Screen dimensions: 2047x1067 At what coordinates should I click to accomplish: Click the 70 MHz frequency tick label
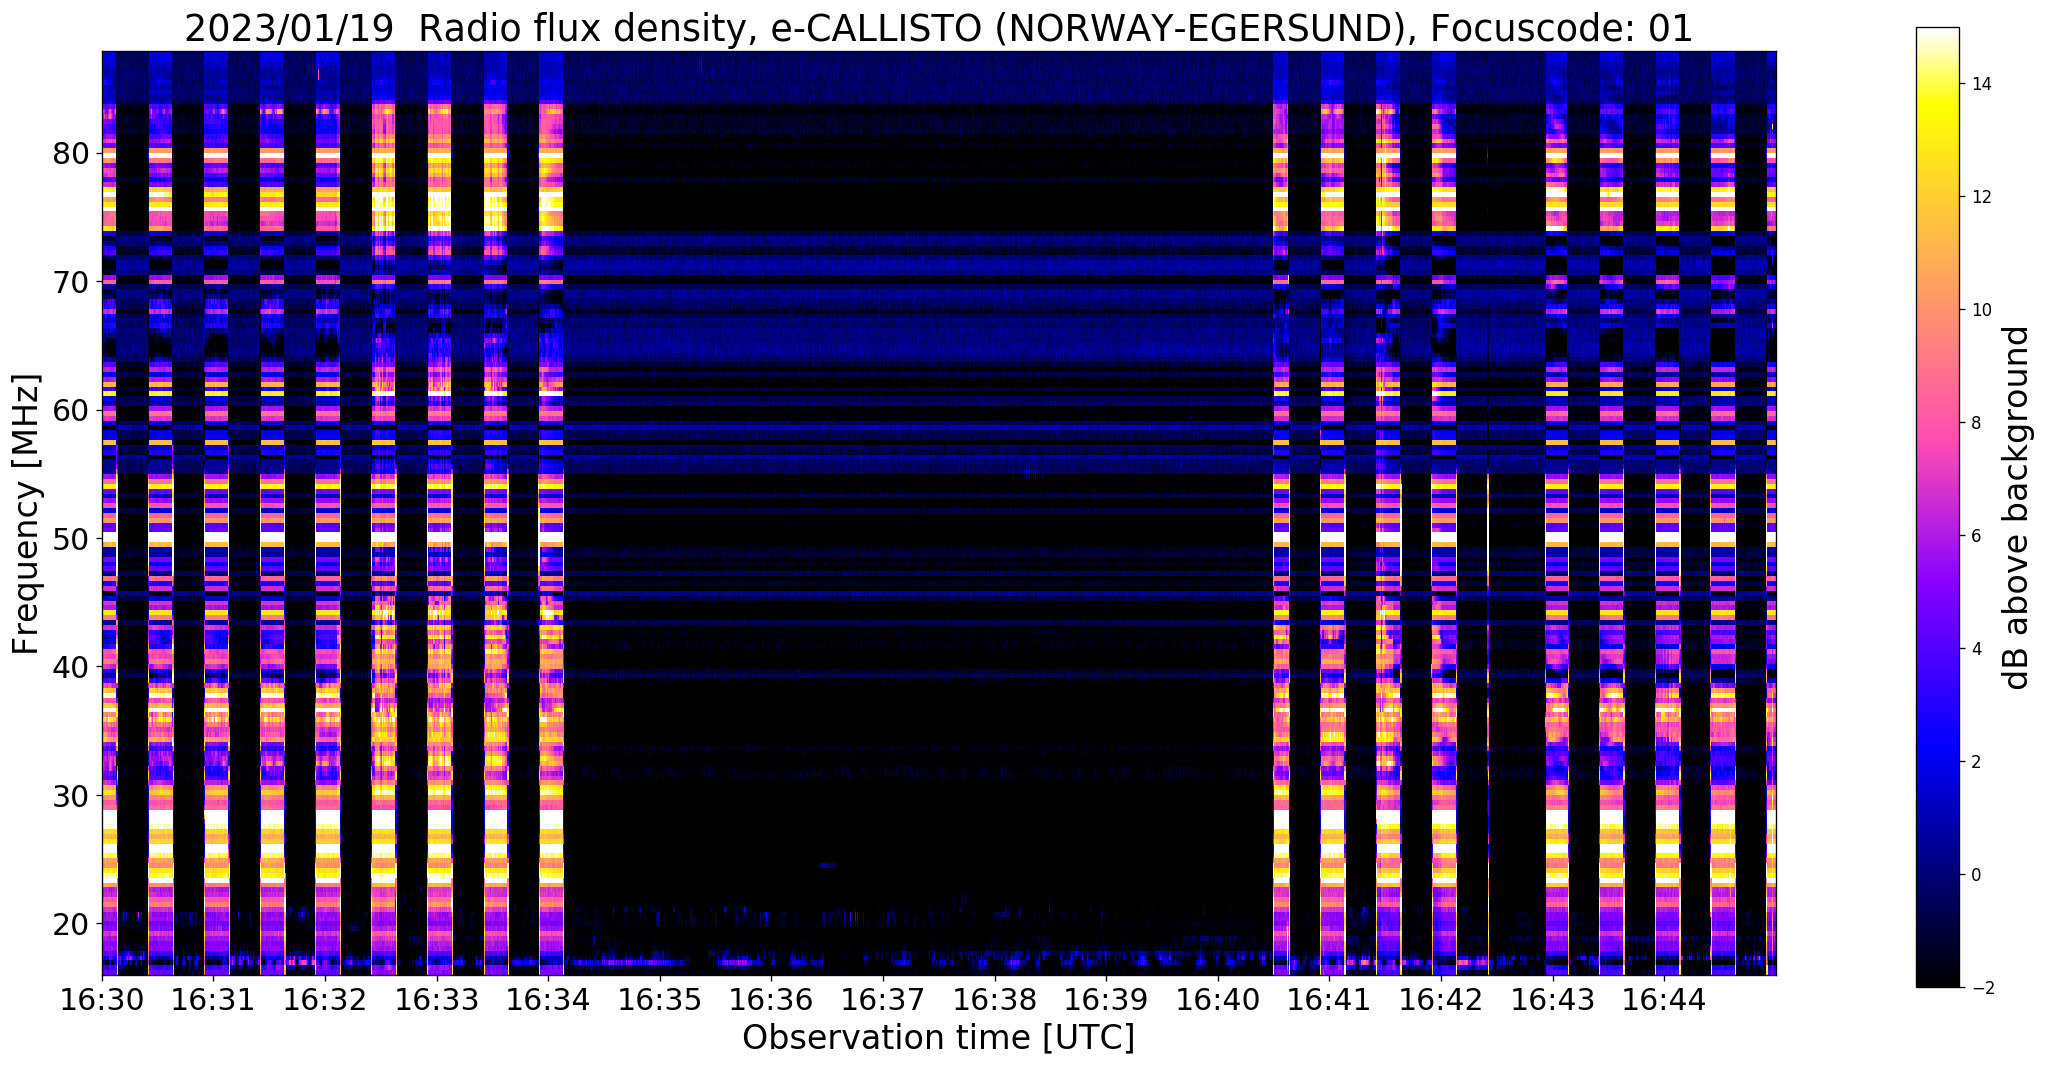pos(71,282)
